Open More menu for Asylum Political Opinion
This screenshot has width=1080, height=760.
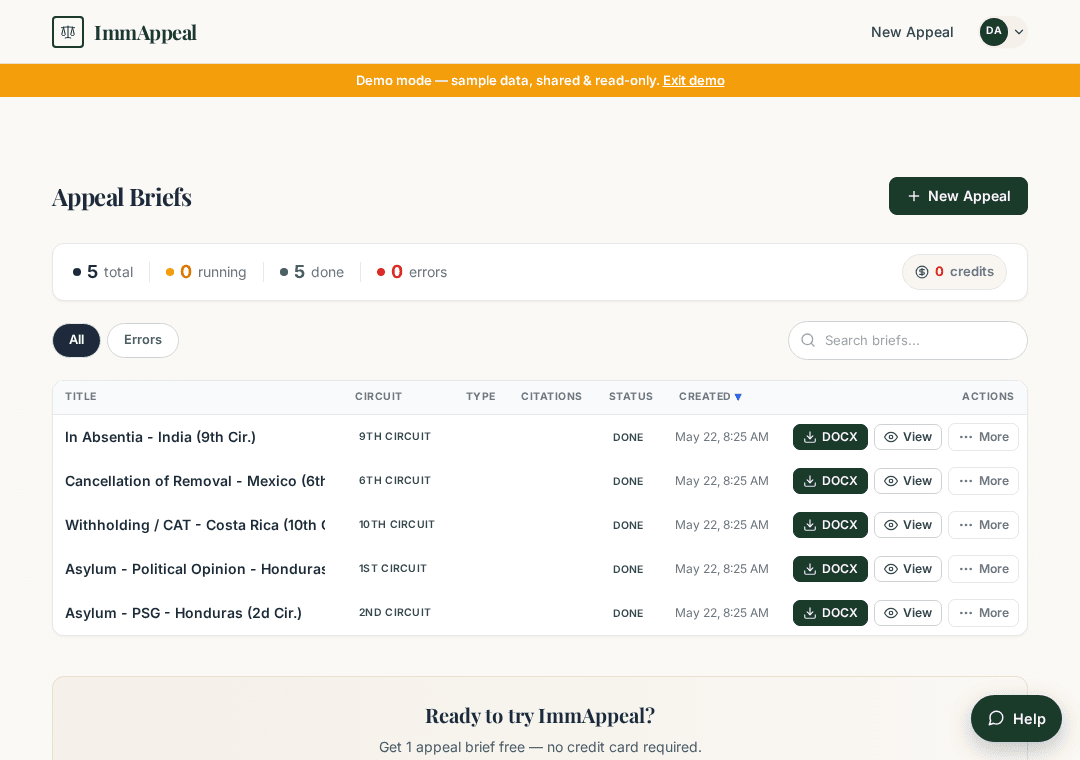point(983,569)
